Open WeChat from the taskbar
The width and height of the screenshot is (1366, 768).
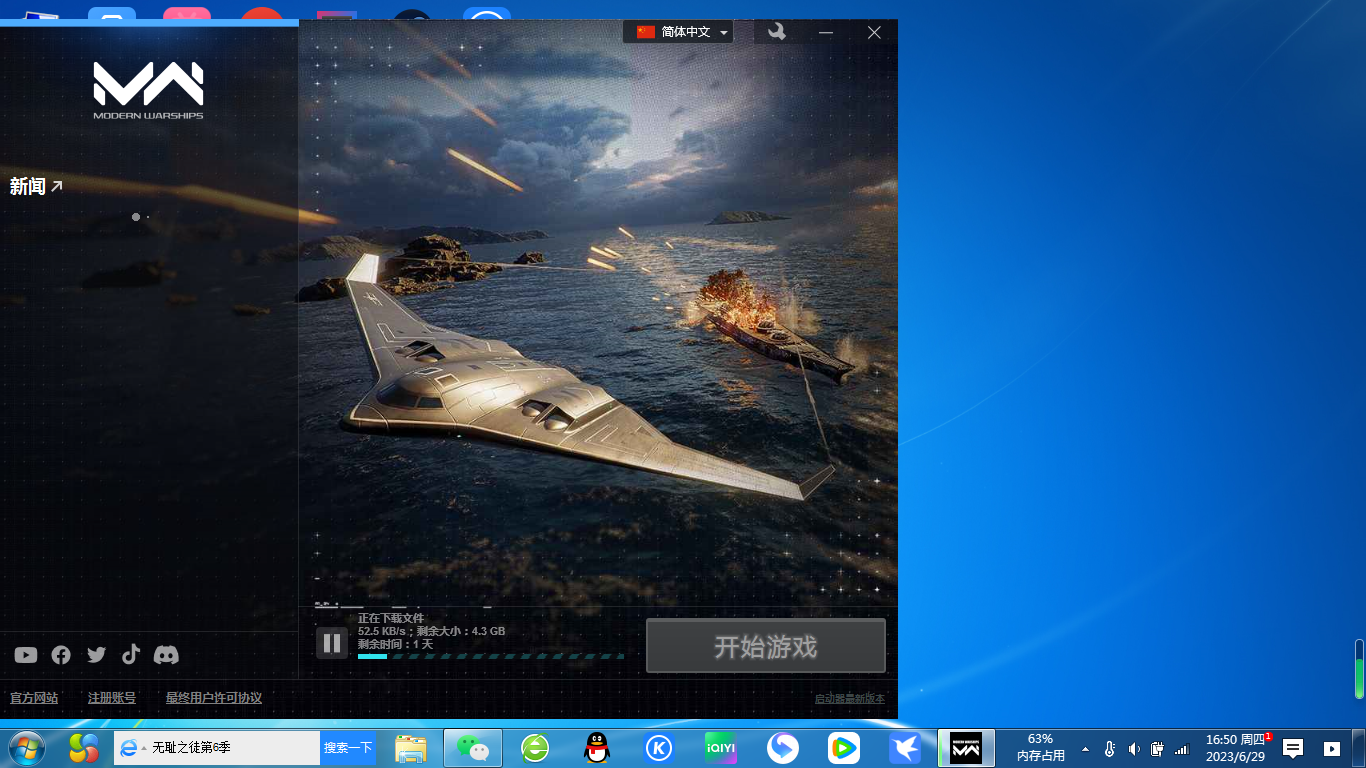point(473,748)
